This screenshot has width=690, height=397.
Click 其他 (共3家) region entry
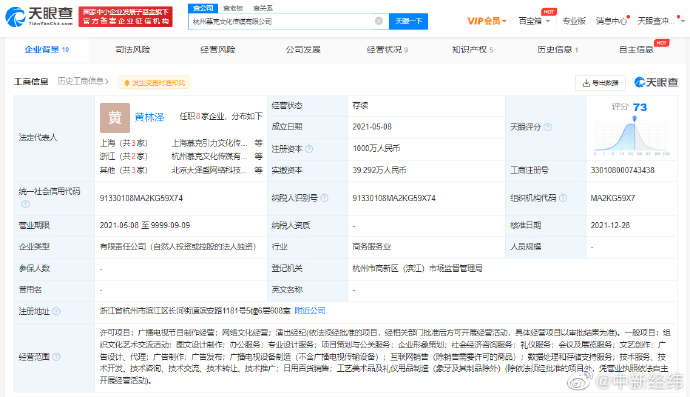coord(124,170)
